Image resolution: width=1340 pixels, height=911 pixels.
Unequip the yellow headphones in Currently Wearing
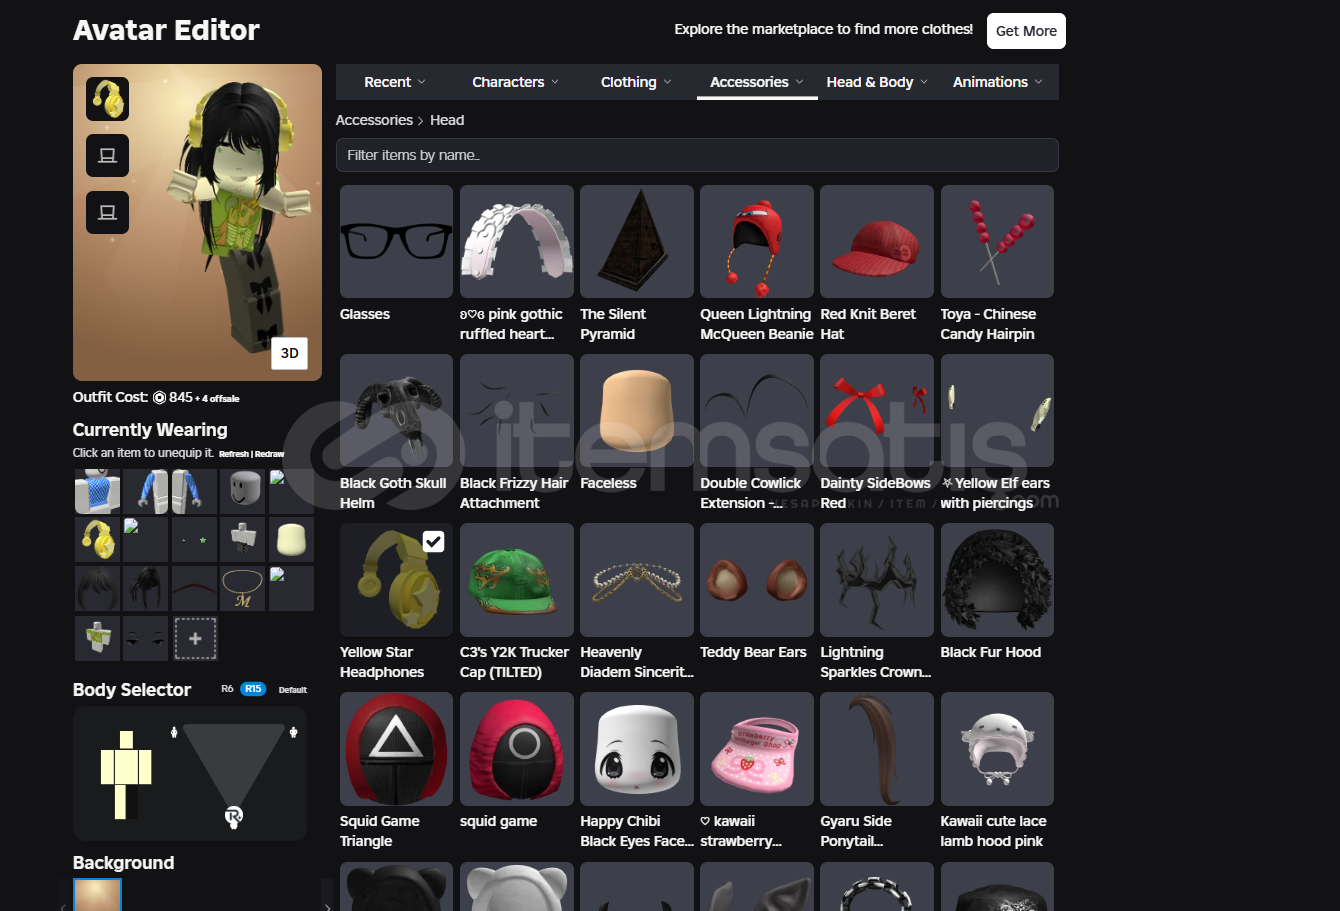[x=97, y=540]
